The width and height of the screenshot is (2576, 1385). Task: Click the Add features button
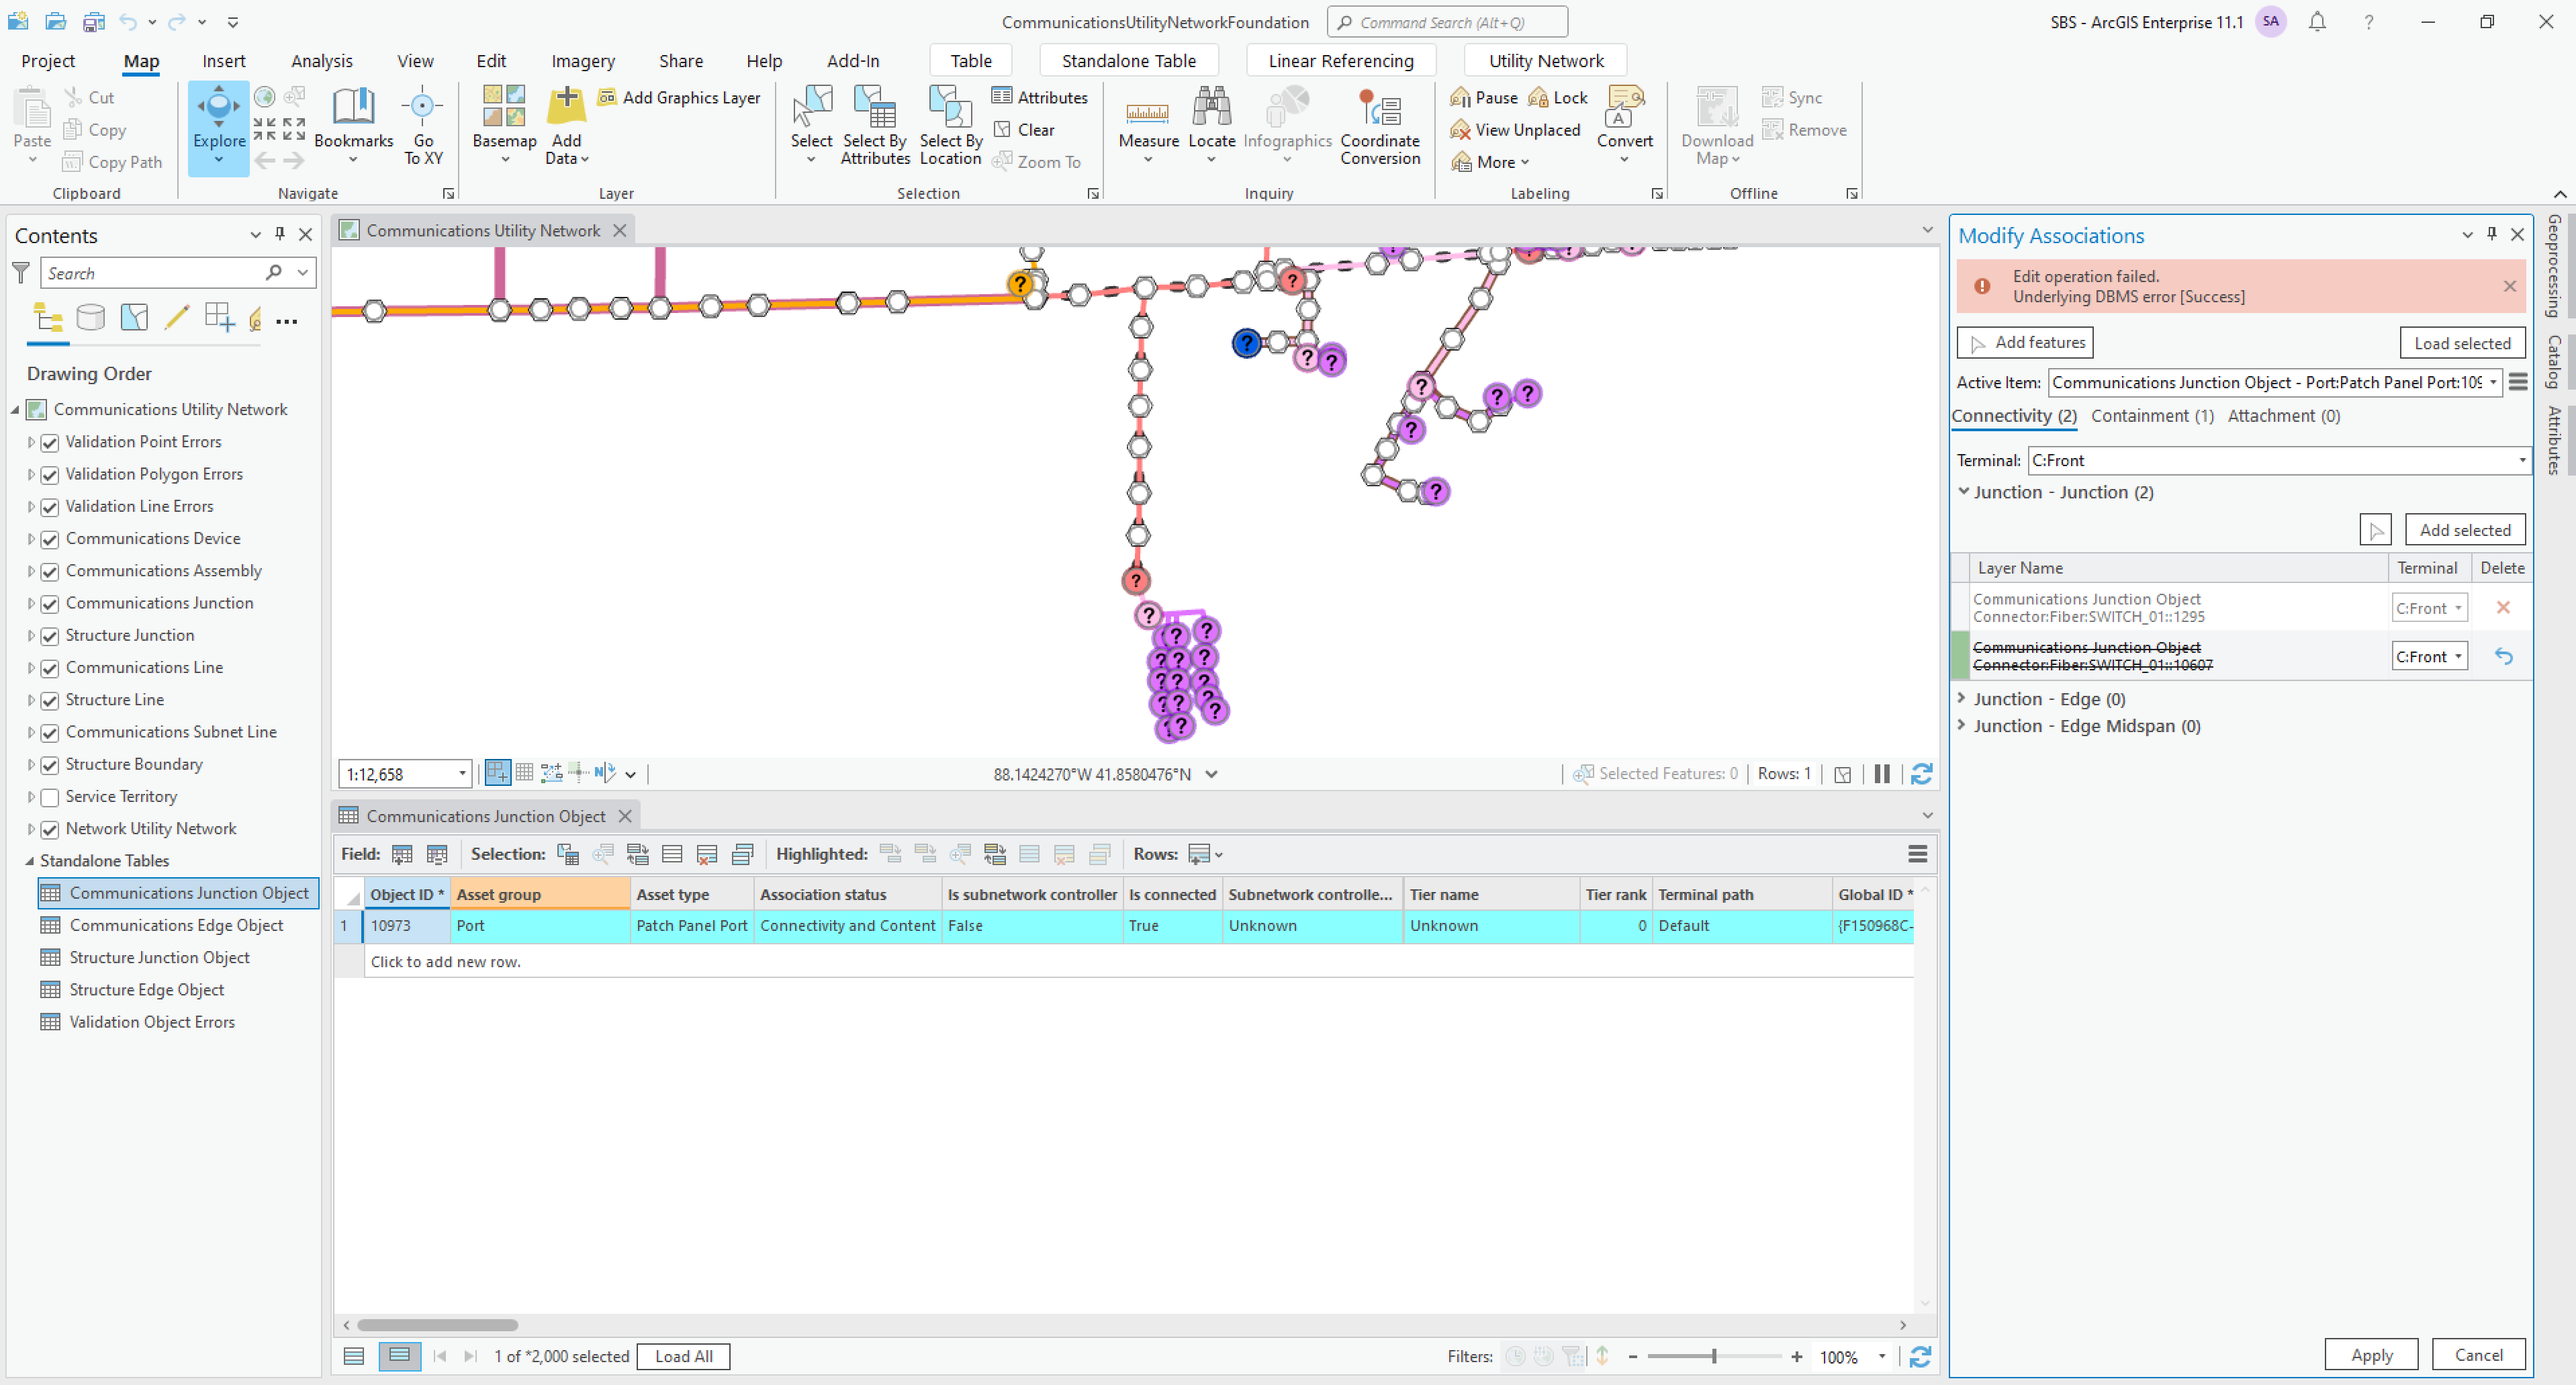click(x=2025, y=343)
